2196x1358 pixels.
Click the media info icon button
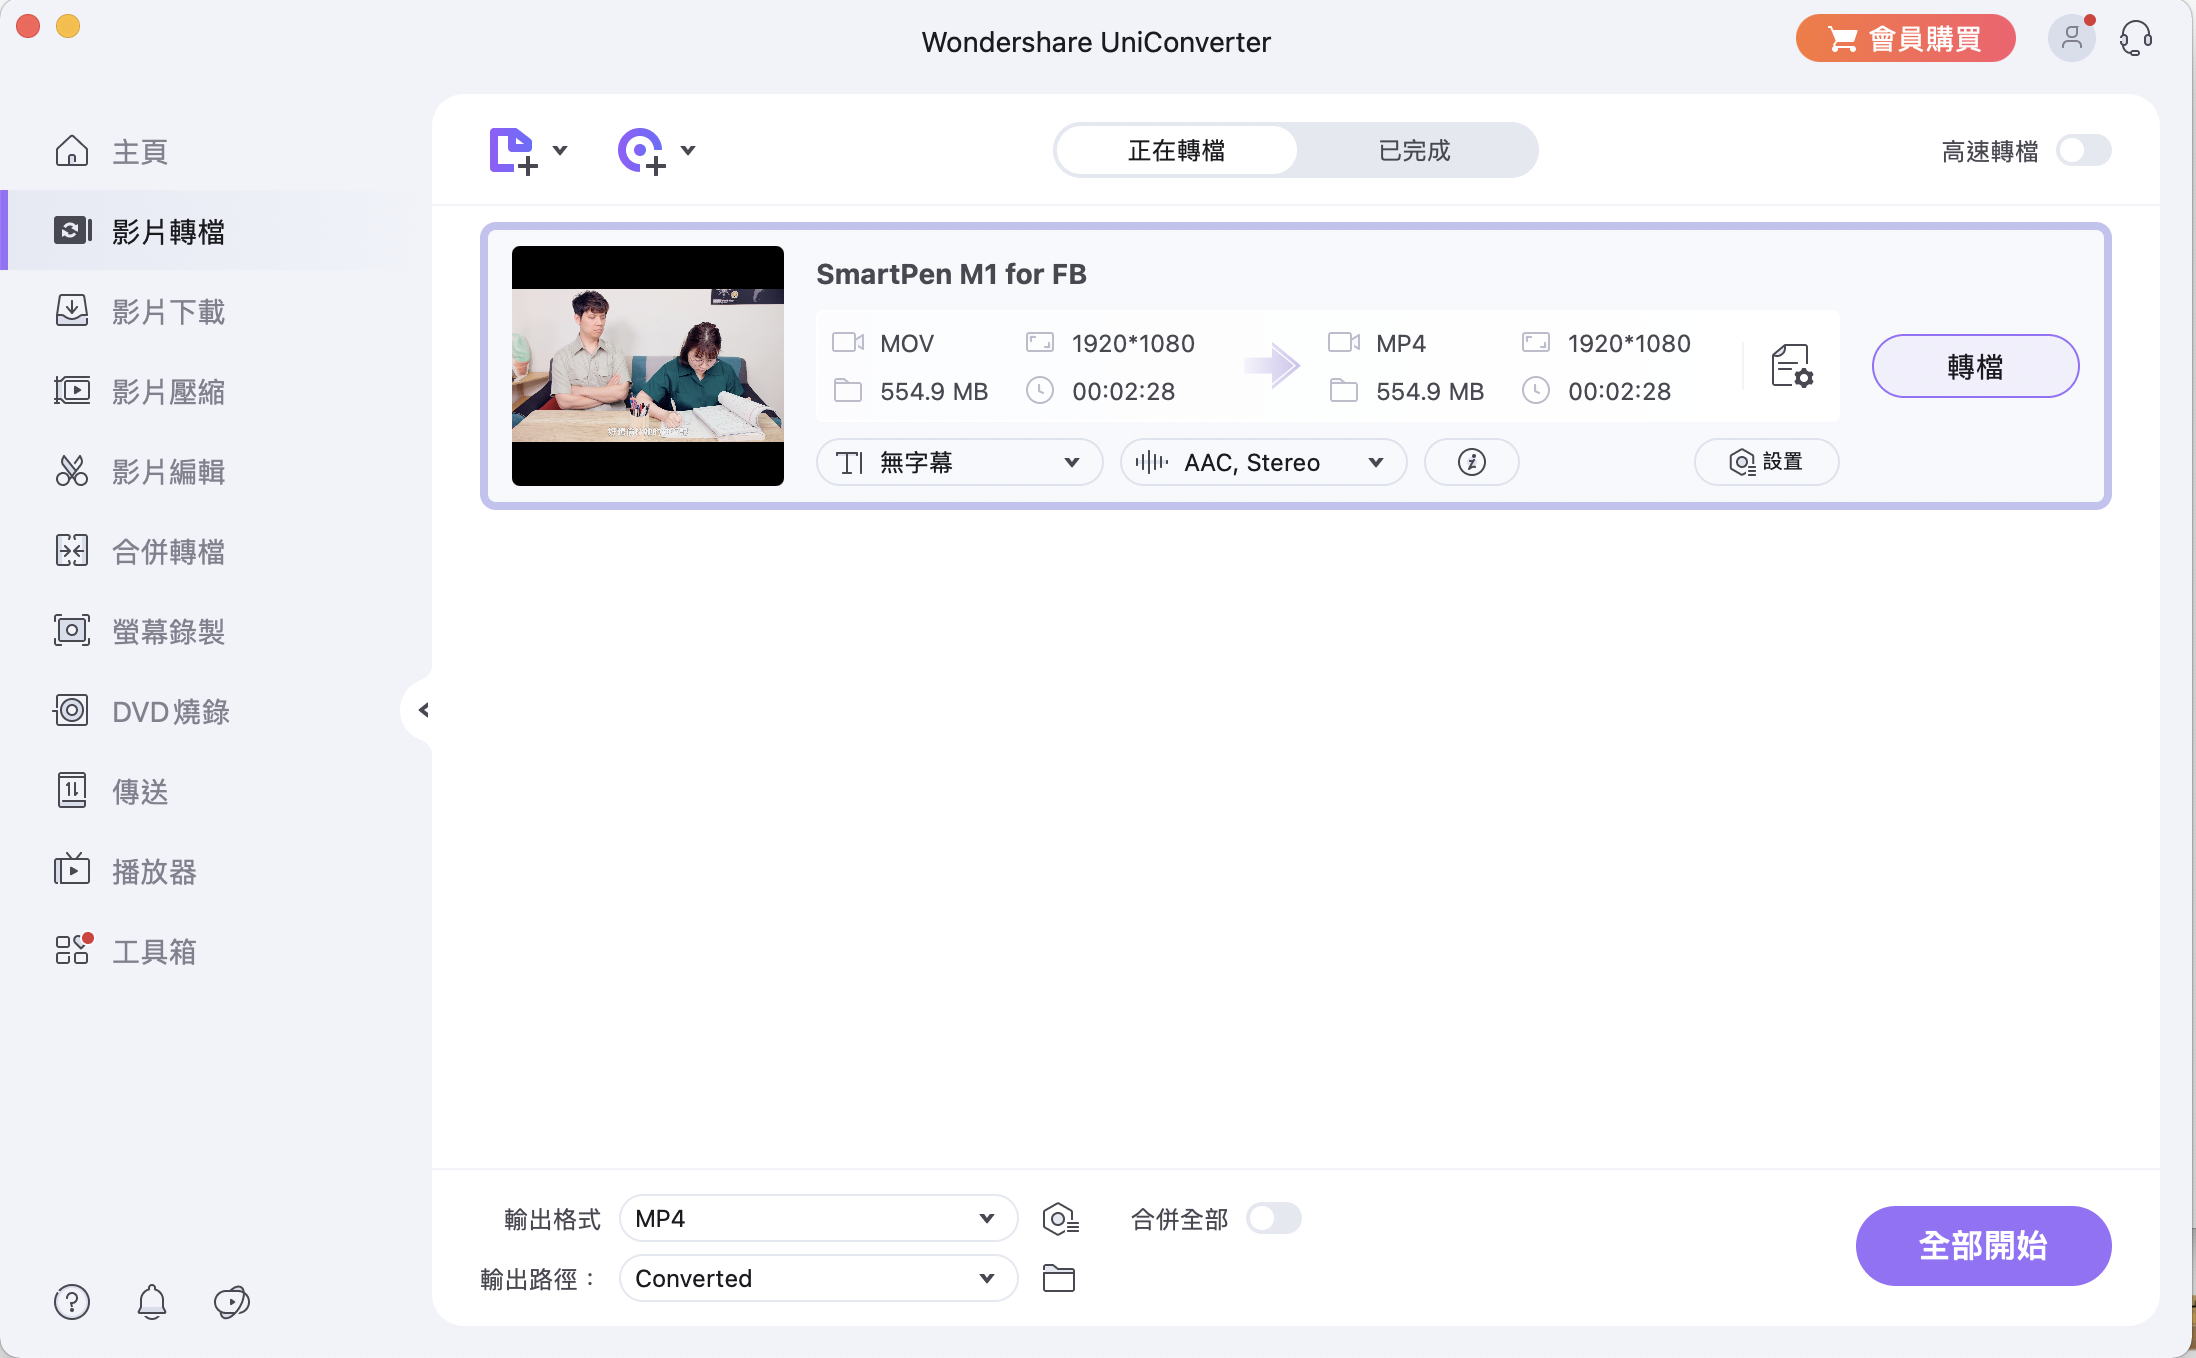point(1471,462)
